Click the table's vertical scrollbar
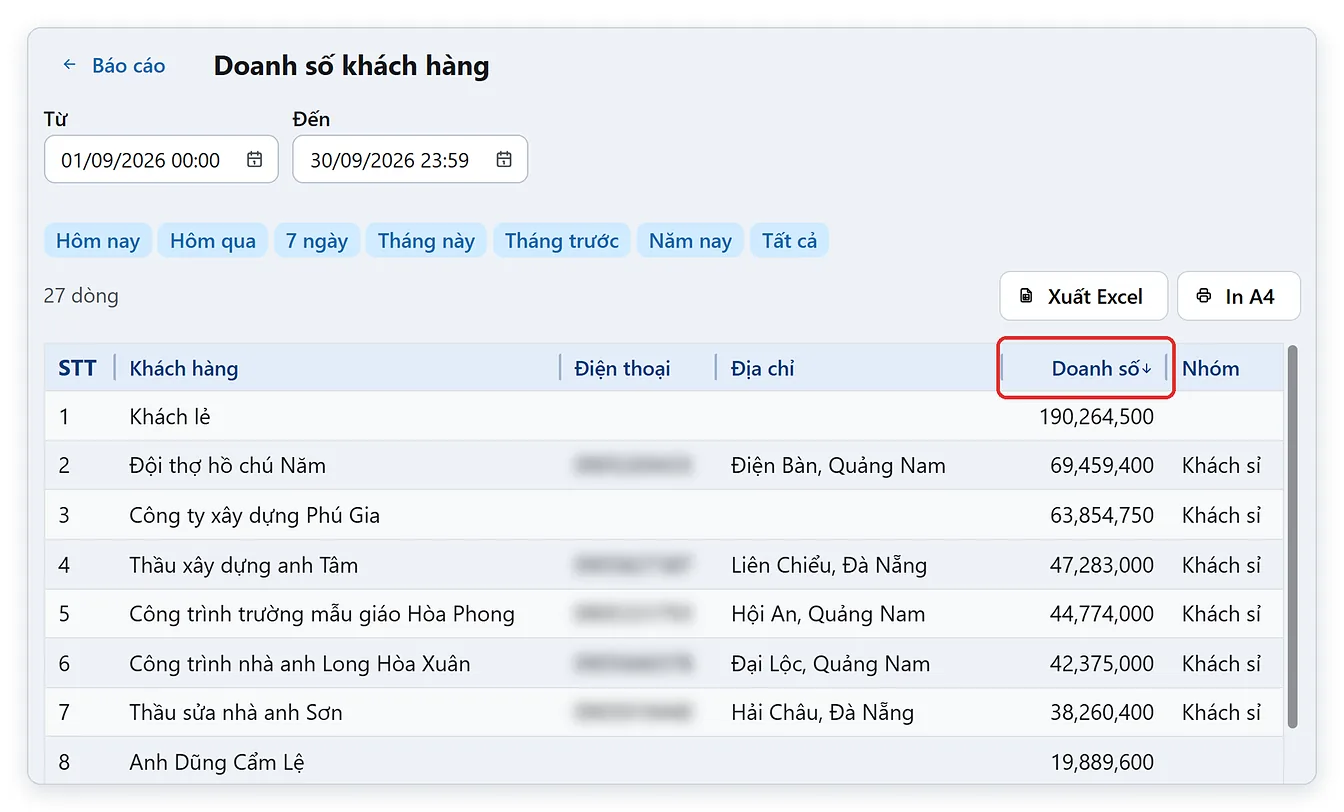 [x=1292, y=537]
